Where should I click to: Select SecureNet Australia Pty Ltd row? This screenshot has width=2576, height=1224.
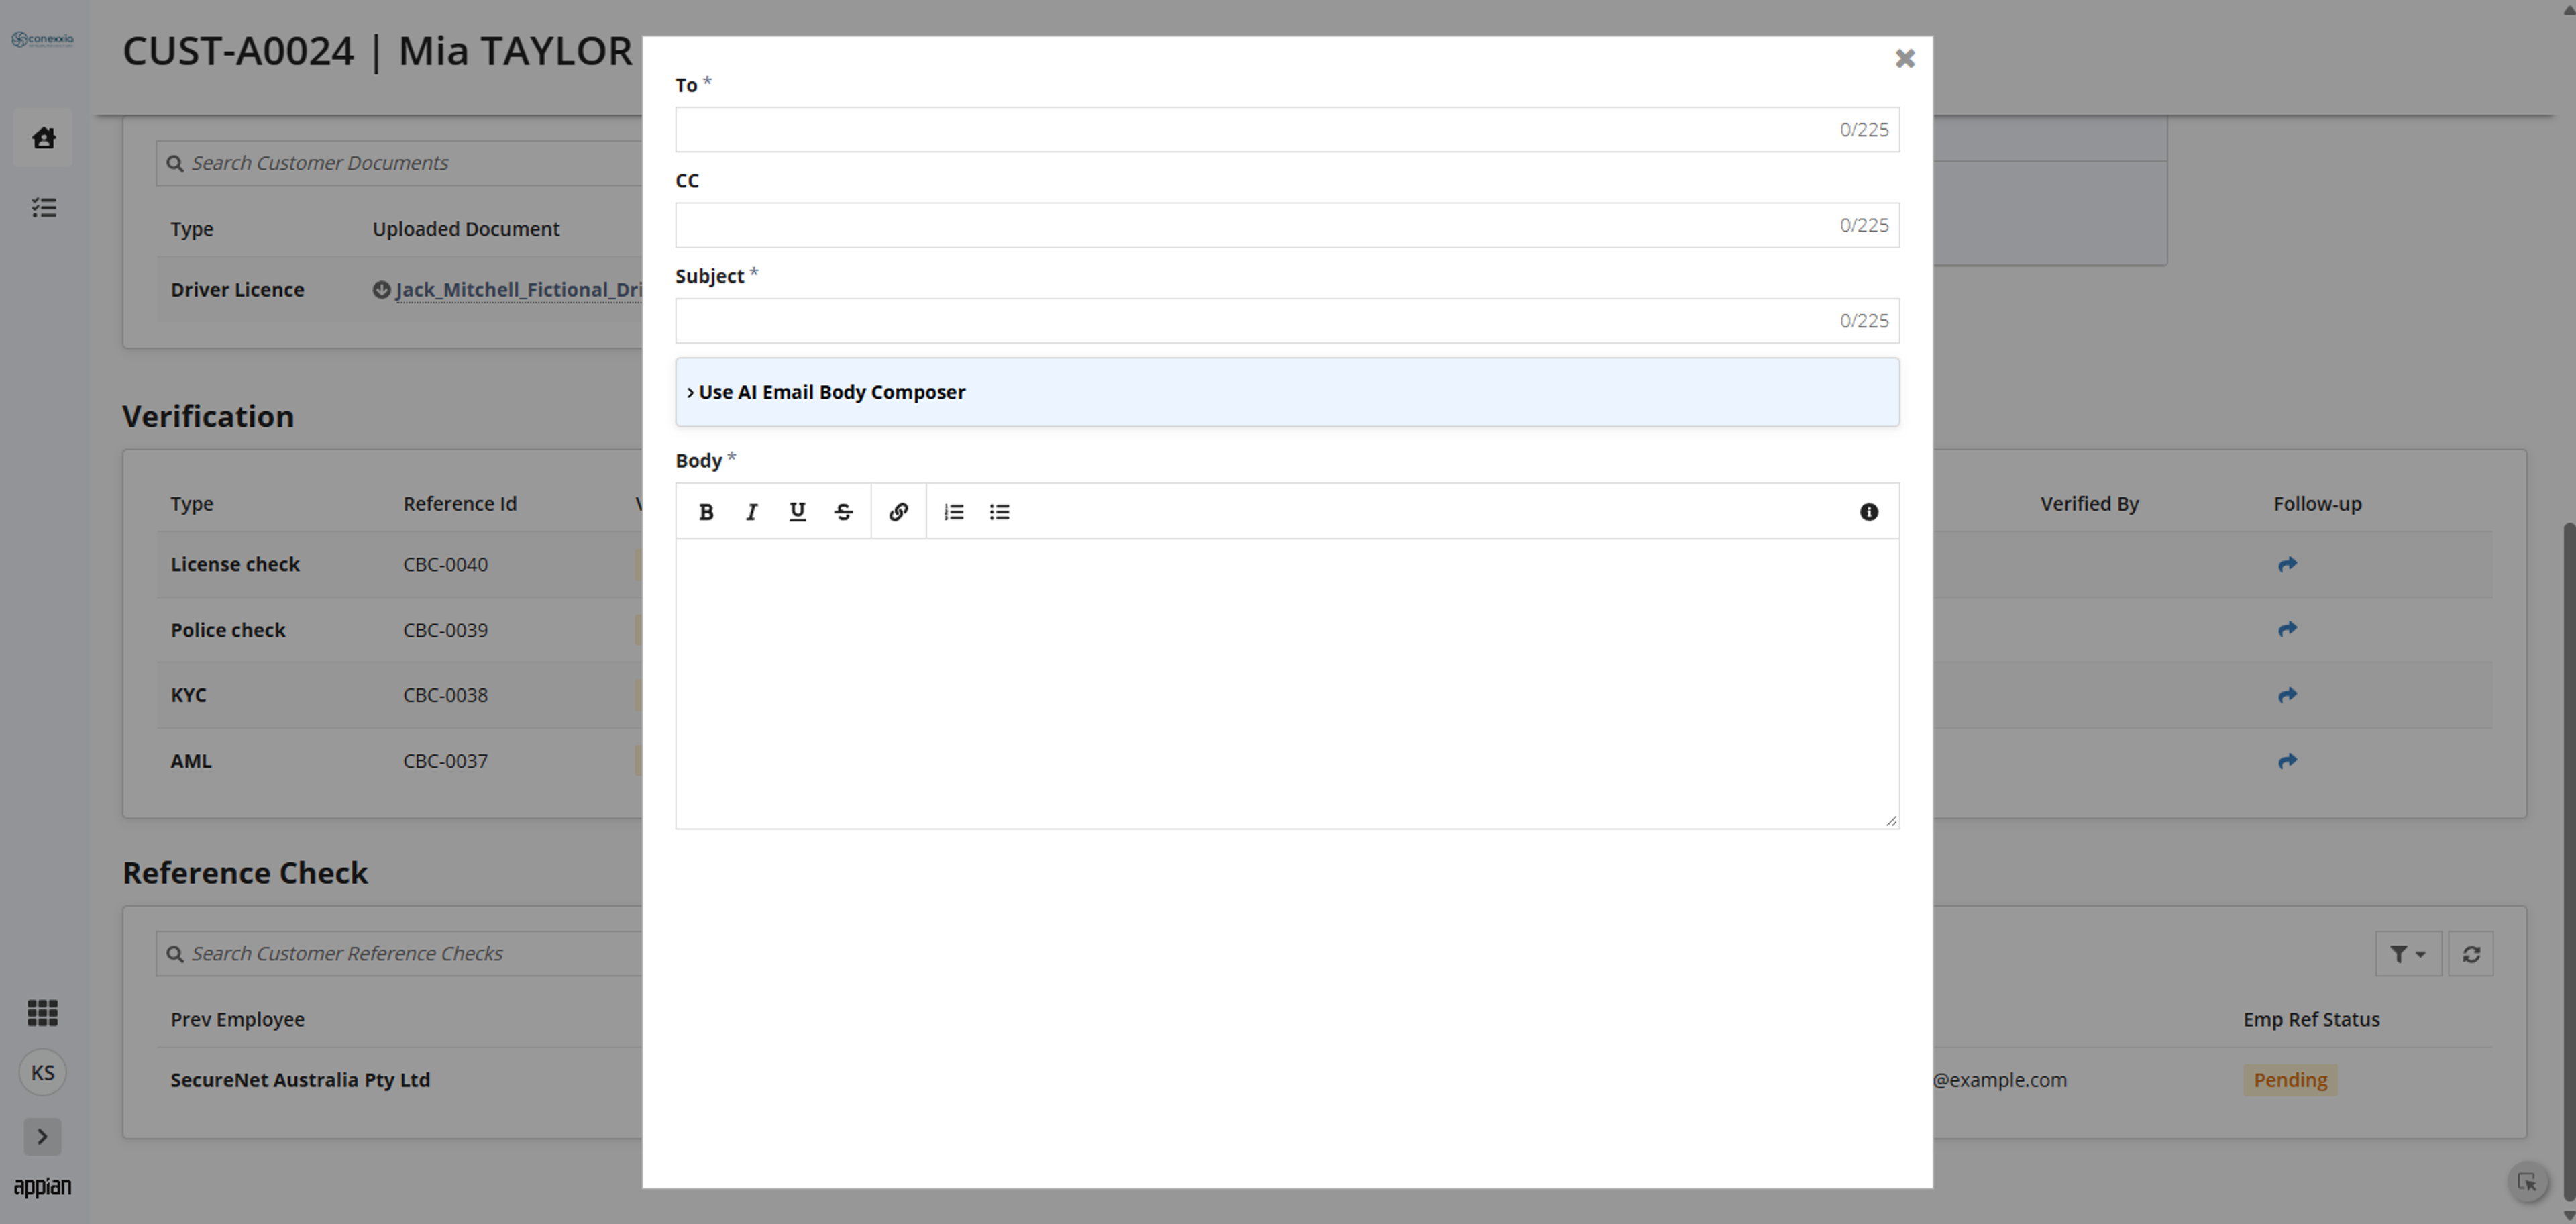300,1080
